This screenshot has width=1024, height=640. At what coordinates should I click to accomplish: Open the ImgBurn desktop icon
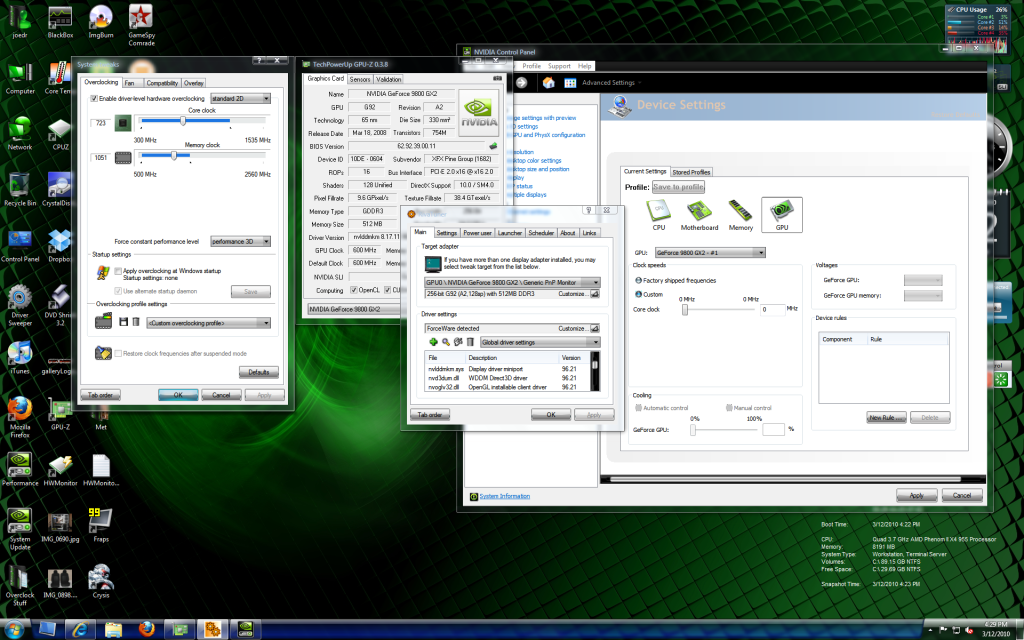[101, 22]
